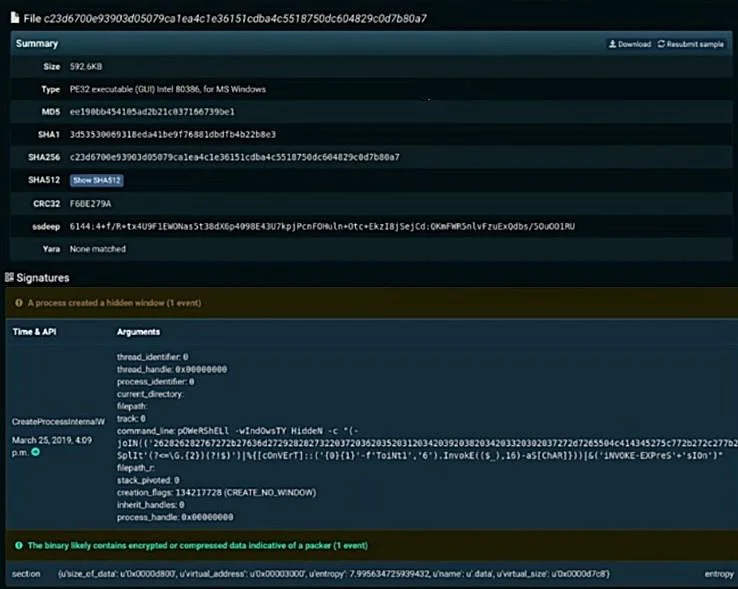This screenshot has height=589, width=738.
Task: Click the Resubmit sample refresh icon
Action: click(x=661, y=44)
